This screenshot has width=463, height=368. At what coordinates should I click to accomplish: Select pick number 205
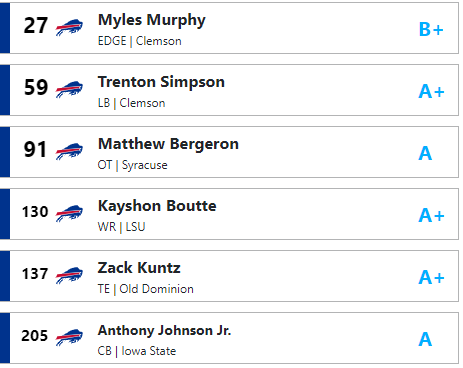(x=35, y=336)
